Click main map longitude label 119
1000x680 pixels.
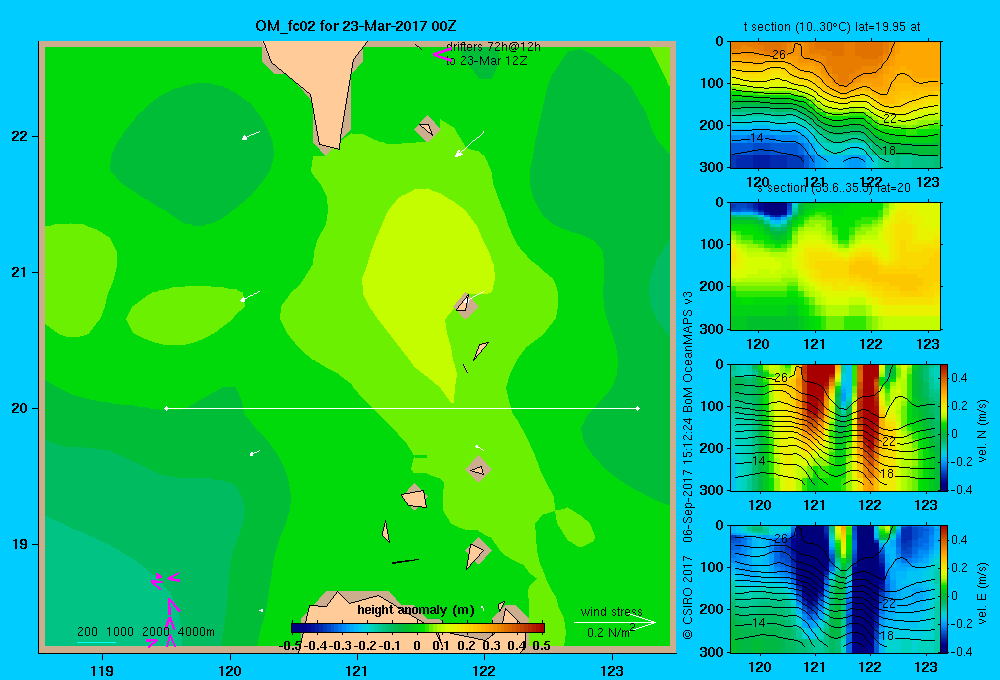pyautogui.click(x=102, y=670)
